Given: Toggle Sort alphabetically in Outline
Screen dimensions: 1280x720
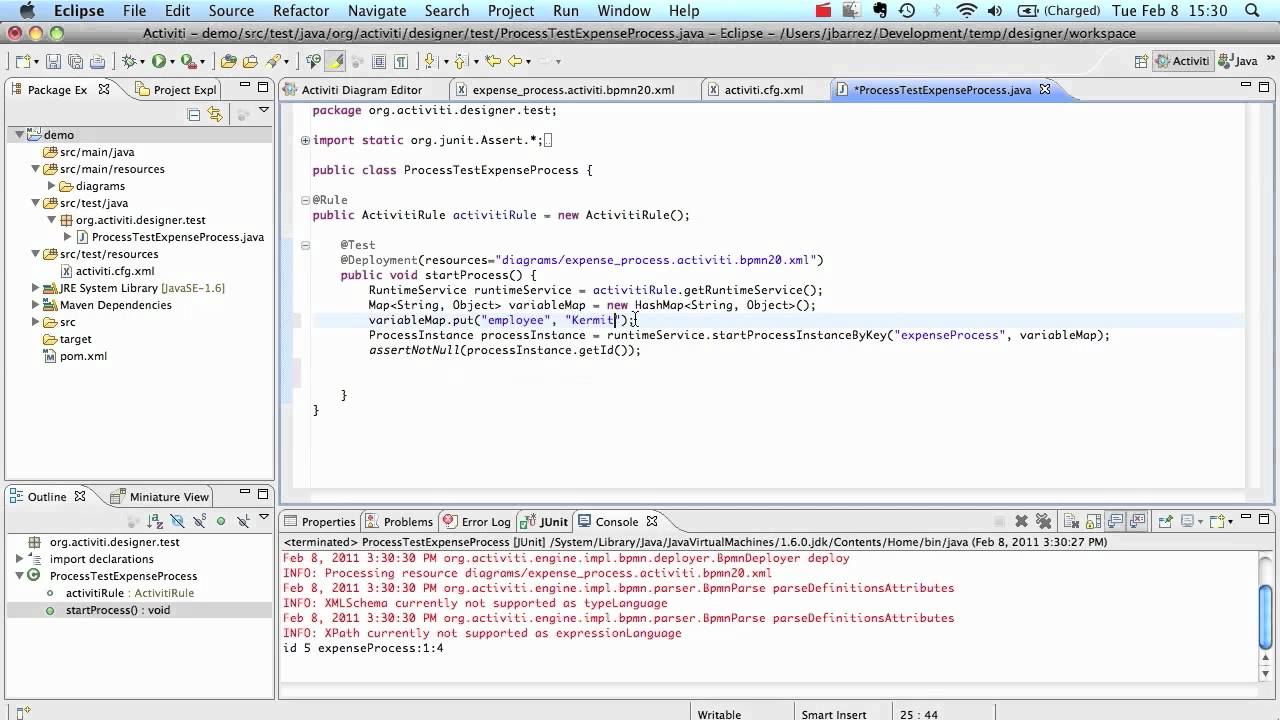Looking at the screenshot, I should coord(155,521).
